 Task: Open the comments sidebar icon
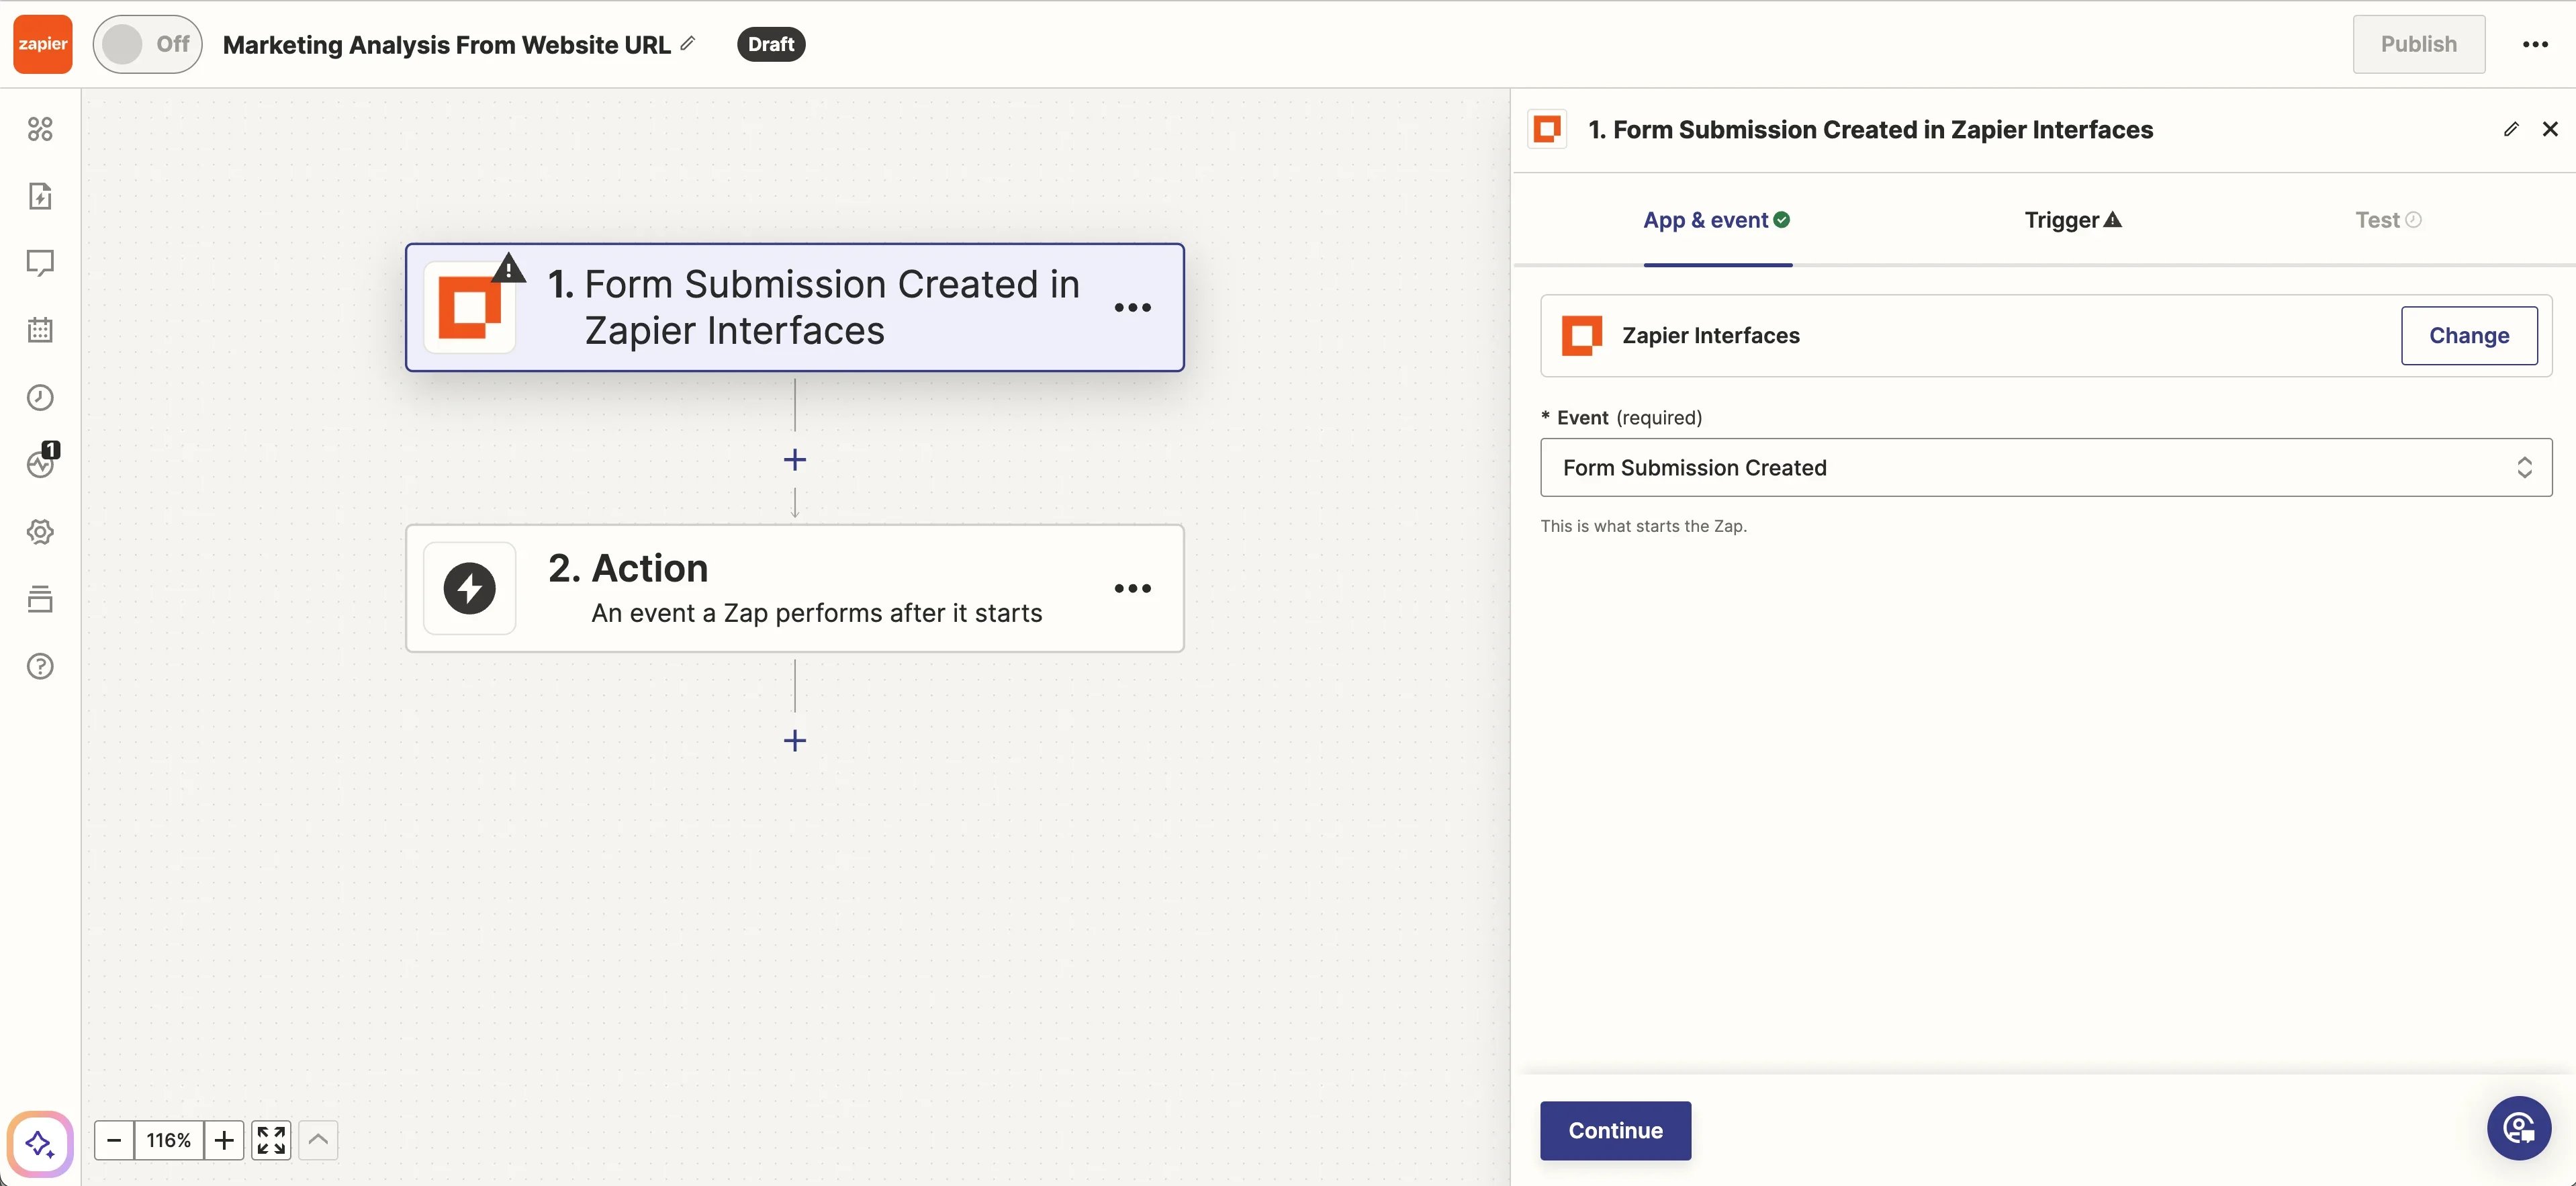pyautogui.click(x=40, y=263)
